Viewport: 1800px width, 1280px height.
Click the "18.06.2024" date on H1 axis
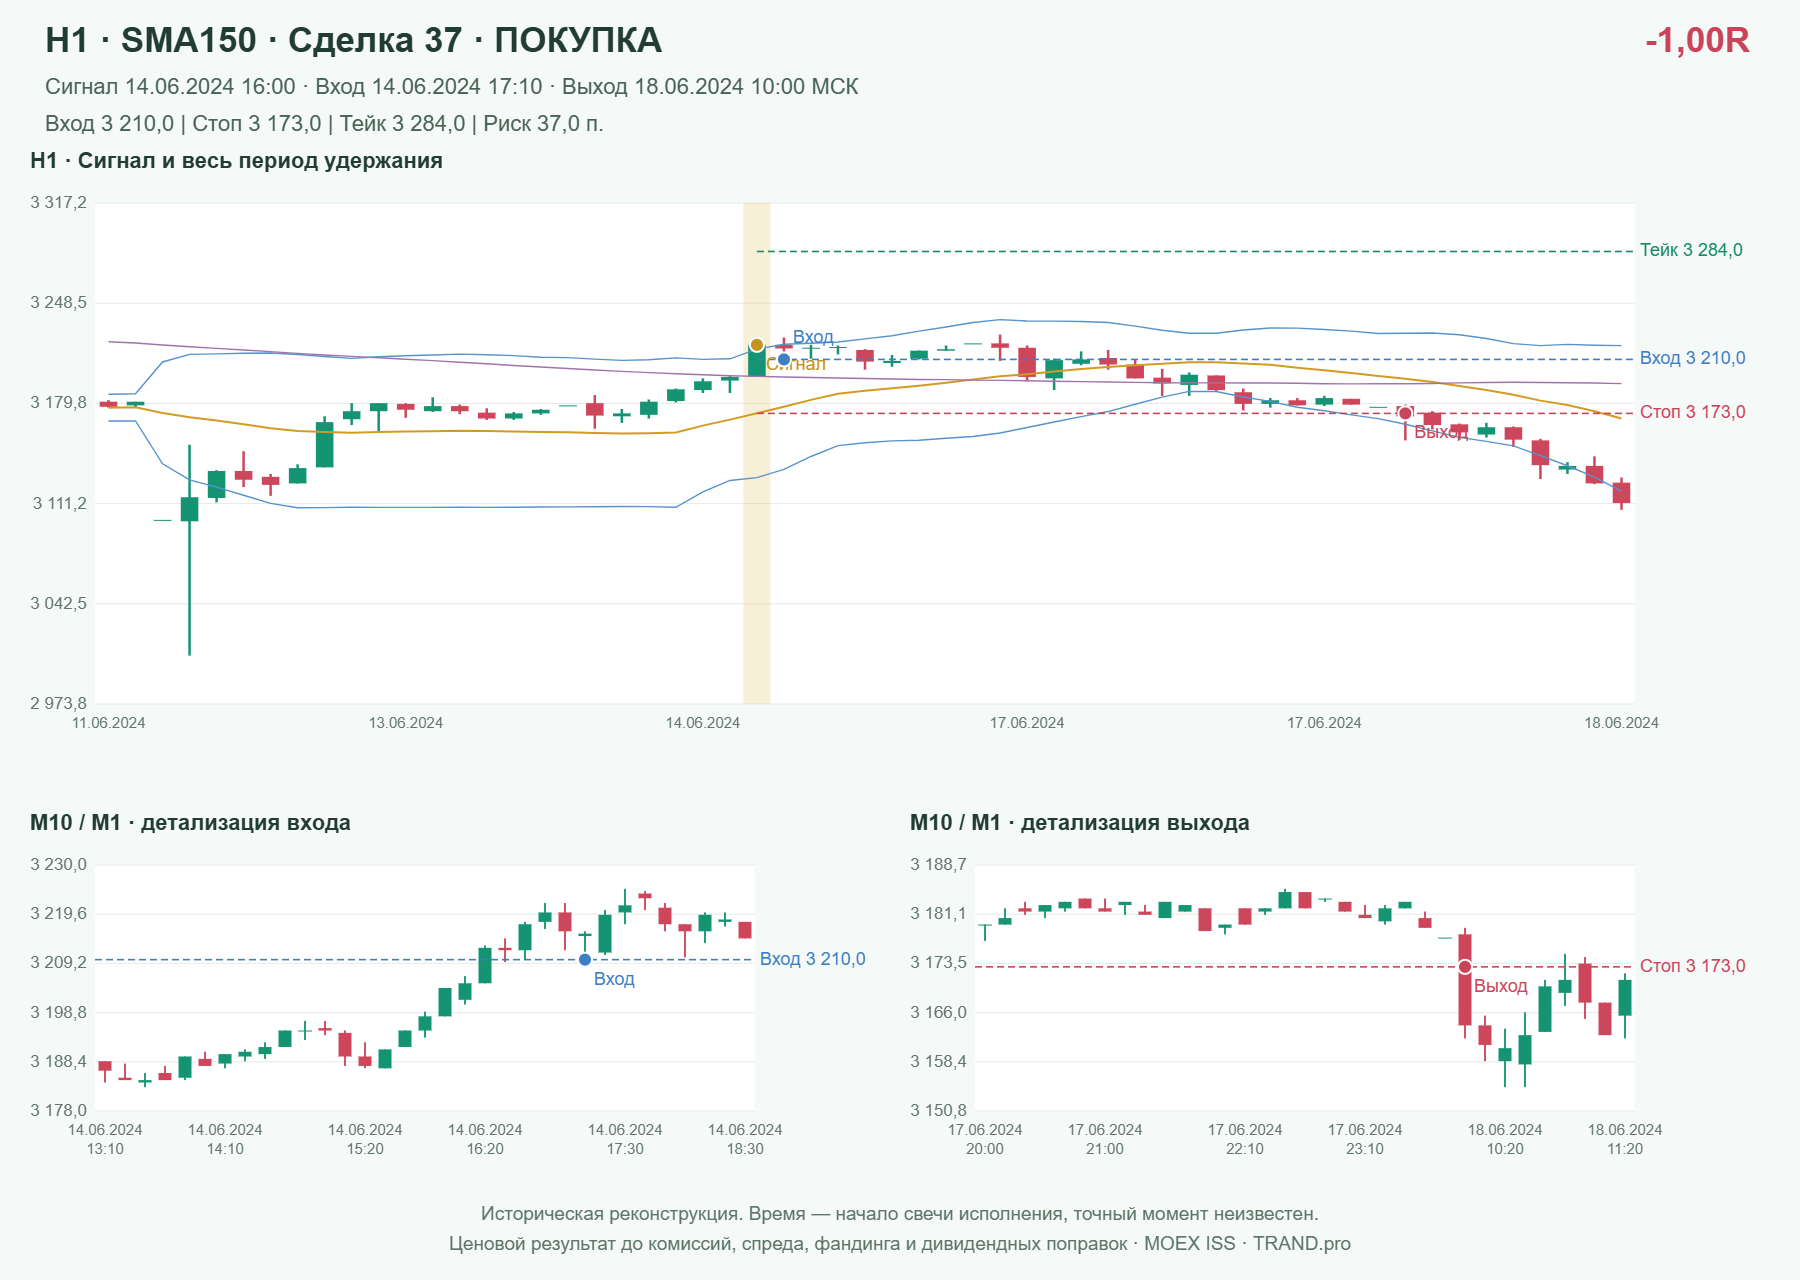pyautogui.click(x=1621, y=723)
